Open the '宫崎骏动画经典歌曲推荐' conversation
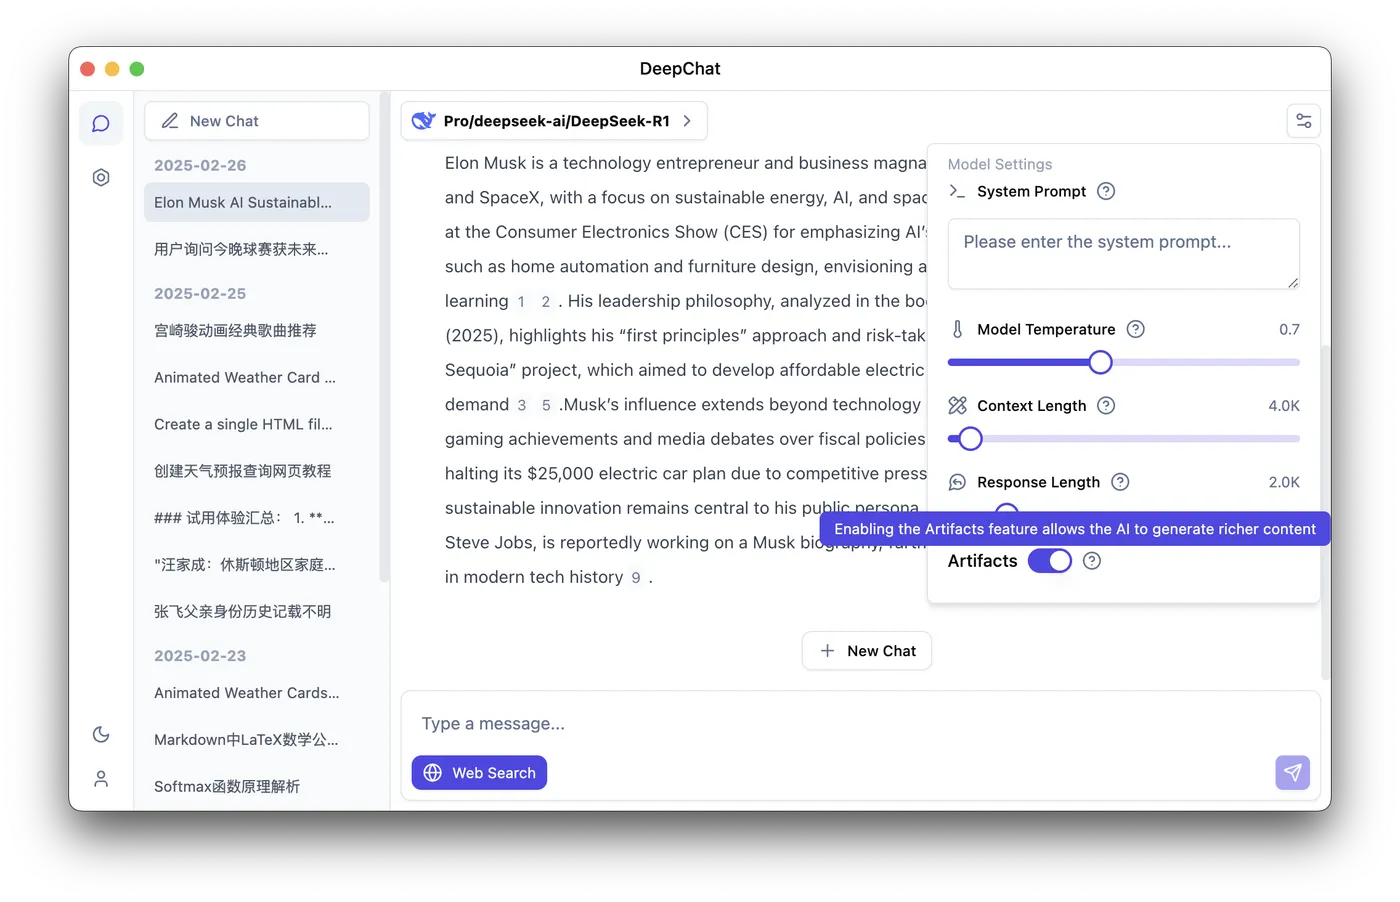1400x902 pixels. tap(257, 330)
